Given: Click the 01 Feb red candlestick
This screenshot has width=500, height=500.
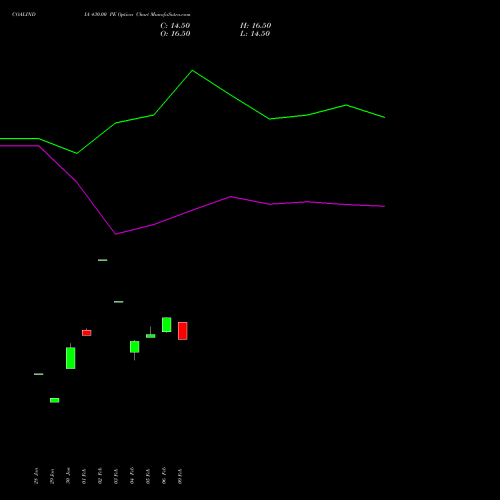Looking at the screenshot, I should click(x=87, y=333).
